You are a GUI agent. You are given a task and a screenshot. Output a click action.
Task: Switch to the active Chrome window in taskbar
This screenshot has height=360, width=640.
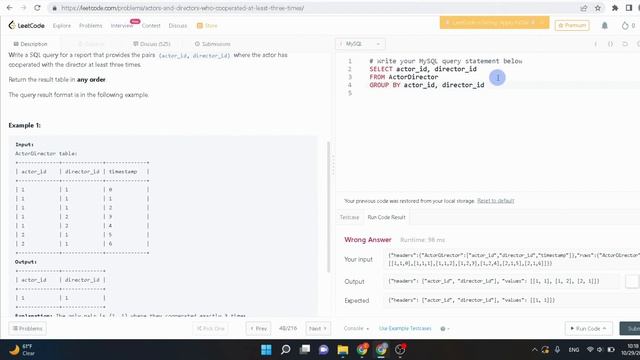(x=381, y=350)
